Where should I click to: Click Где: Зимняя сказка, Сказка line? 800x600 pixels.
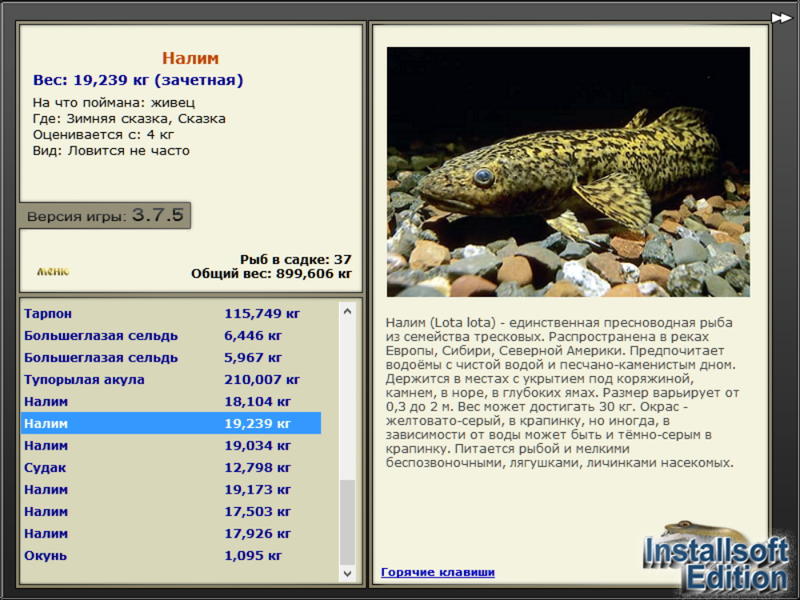pyautogui.click(x=129, y=119)
